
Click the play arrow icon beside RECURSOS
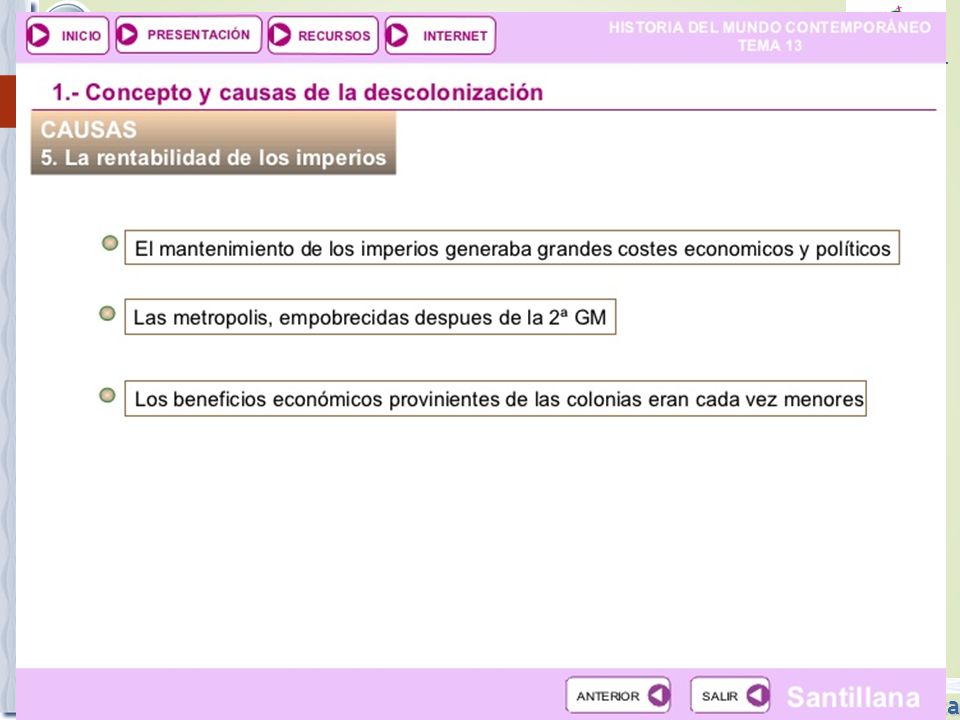coord(280,35)
